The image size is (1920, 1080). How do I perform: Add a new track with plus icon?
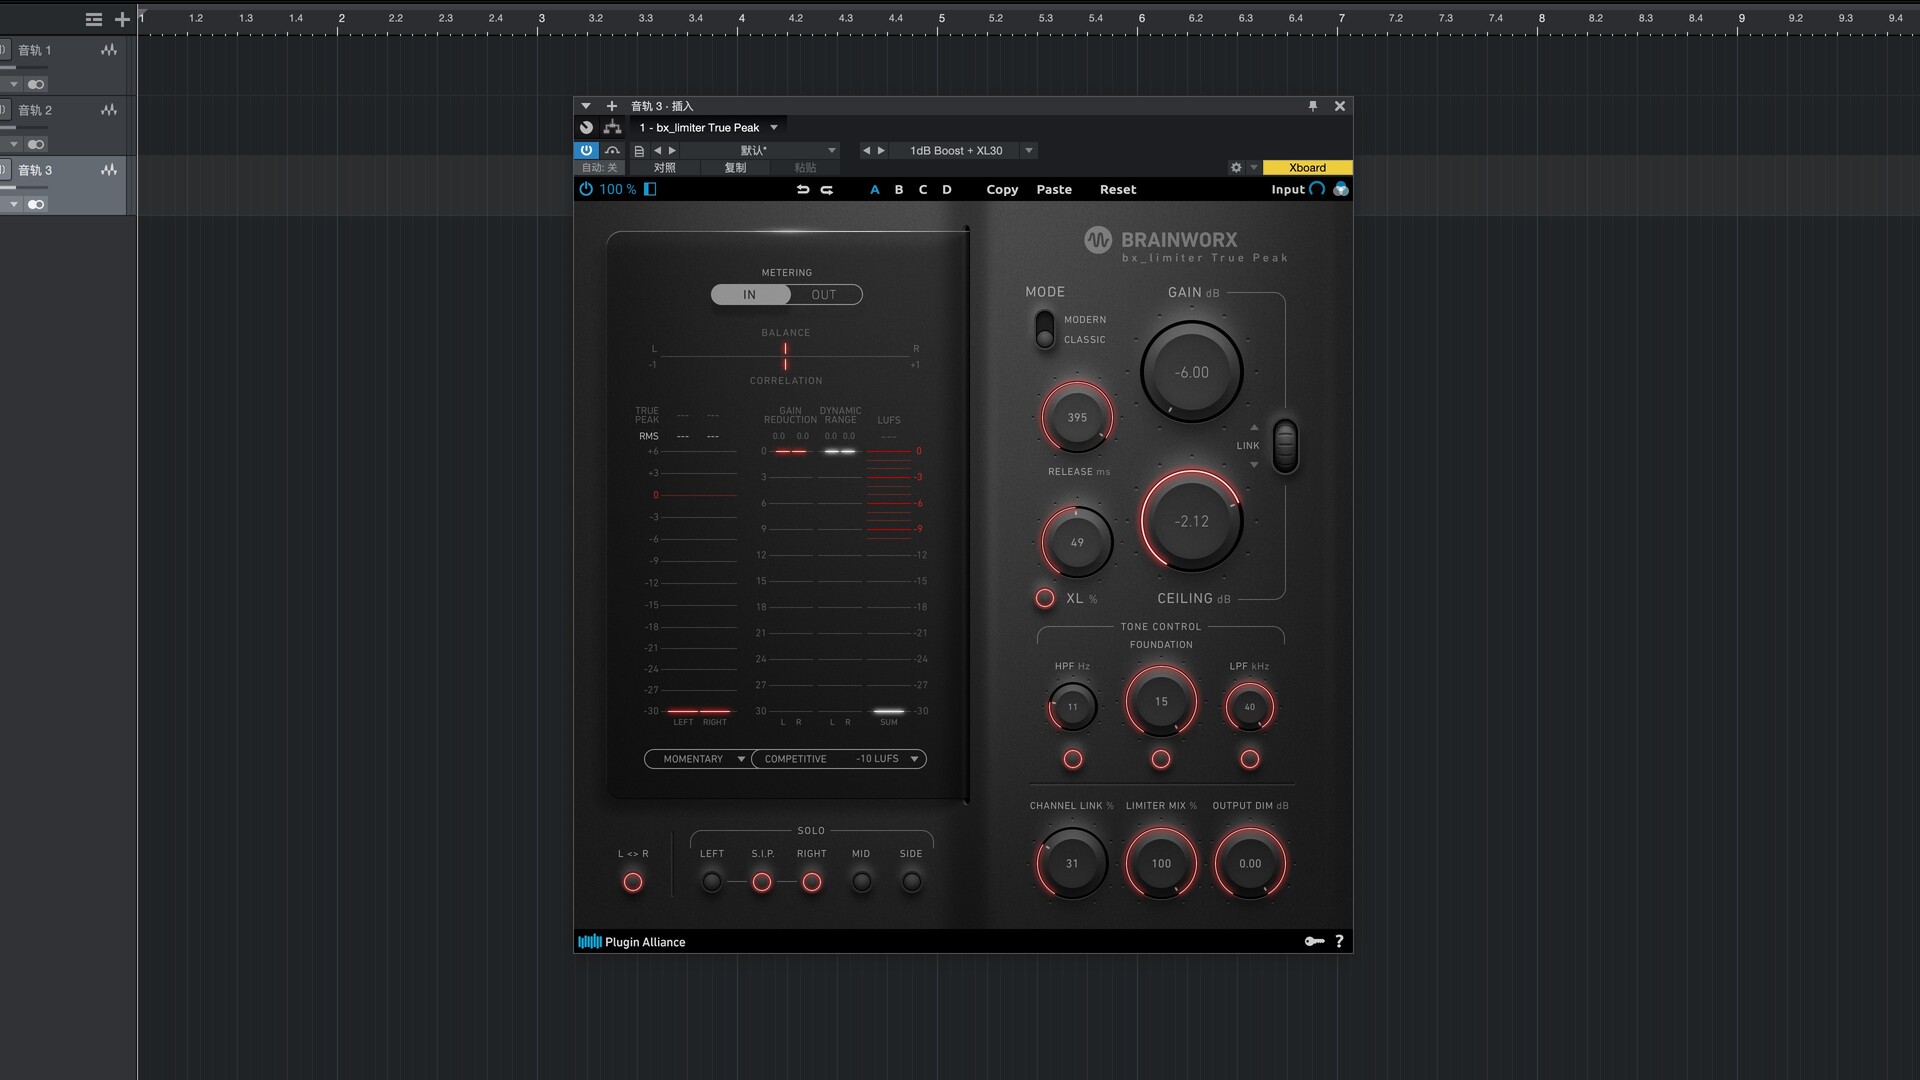[x=122, y=19]
